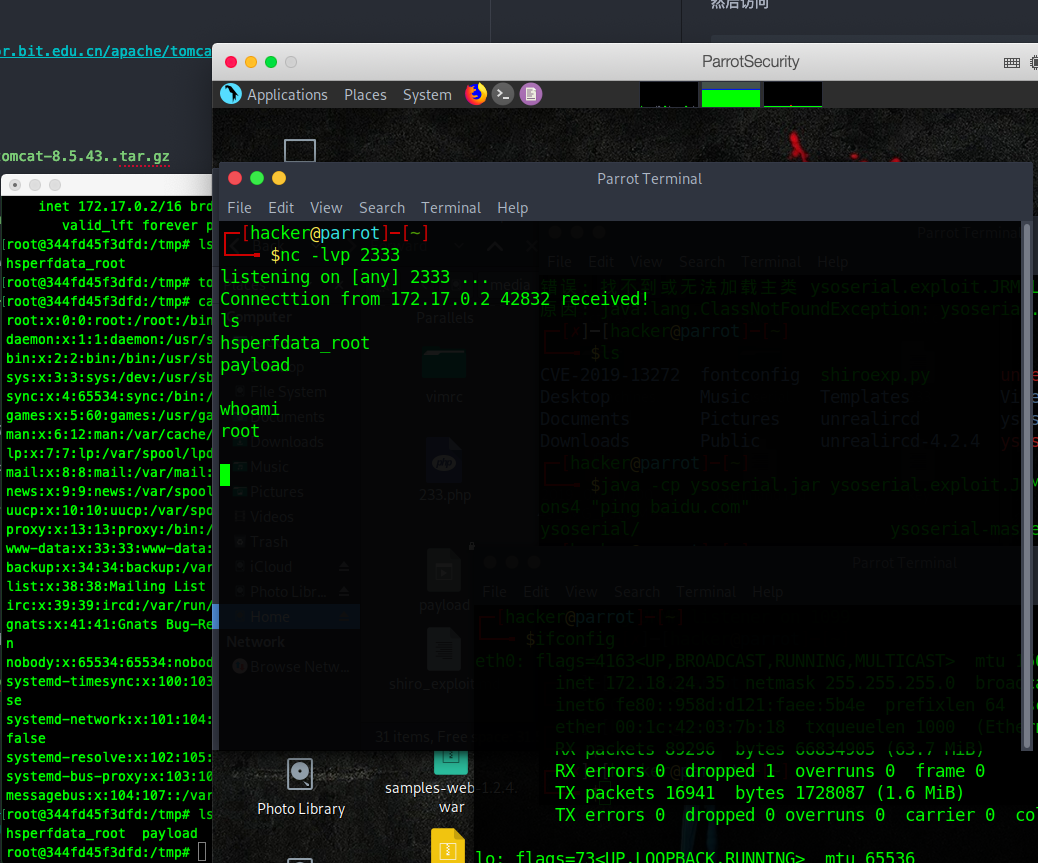
Task: Open the System menu in the panel
Action: 427,95
